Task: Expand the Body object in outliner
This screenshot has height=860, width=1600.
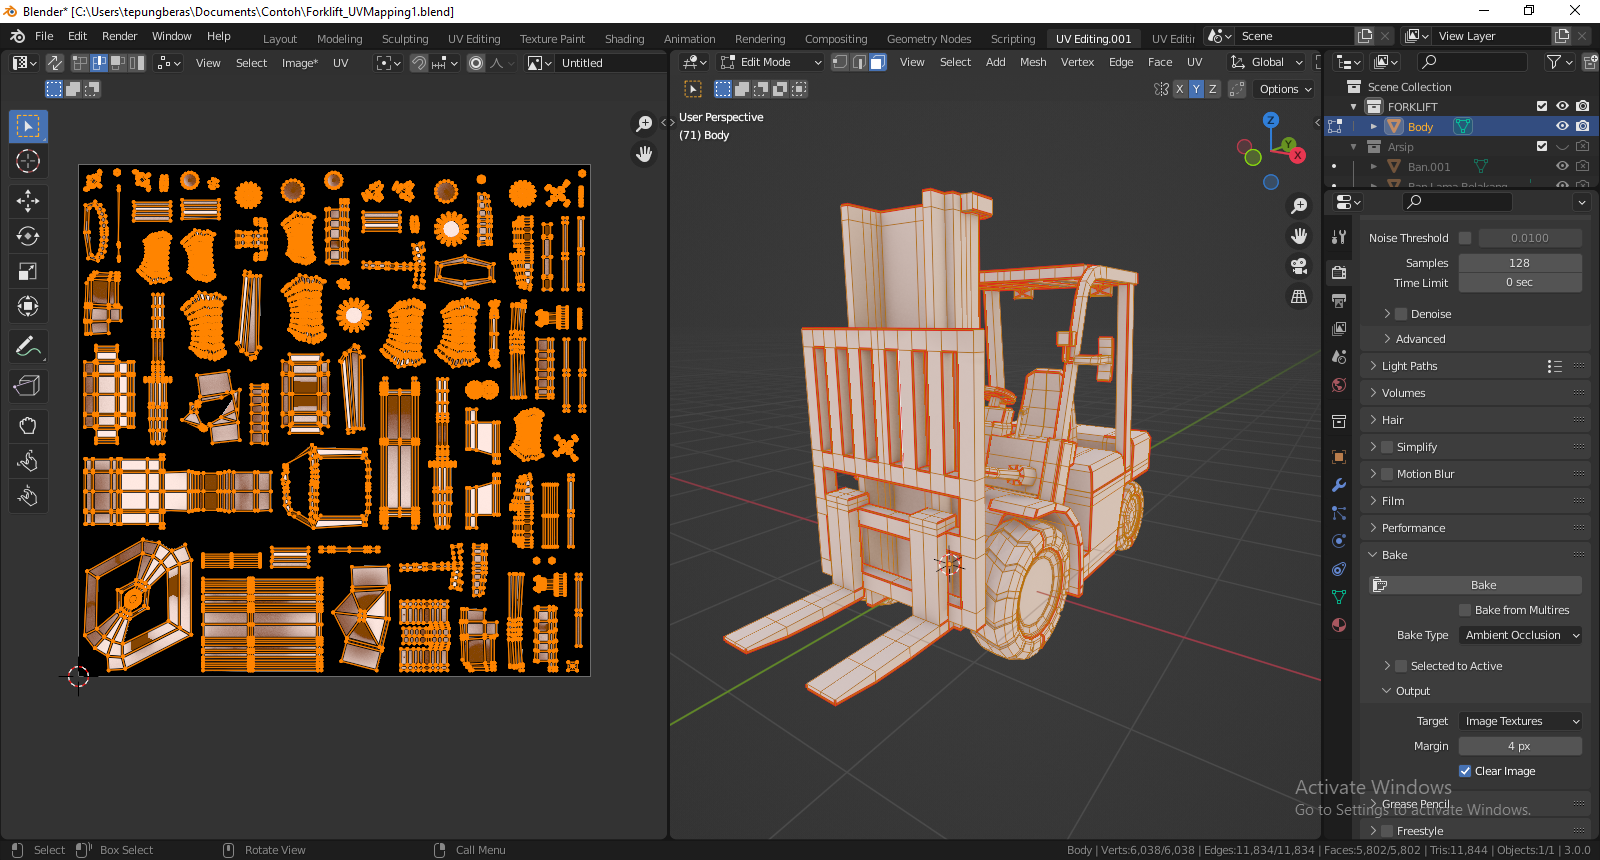Action: pos(1373,127)
